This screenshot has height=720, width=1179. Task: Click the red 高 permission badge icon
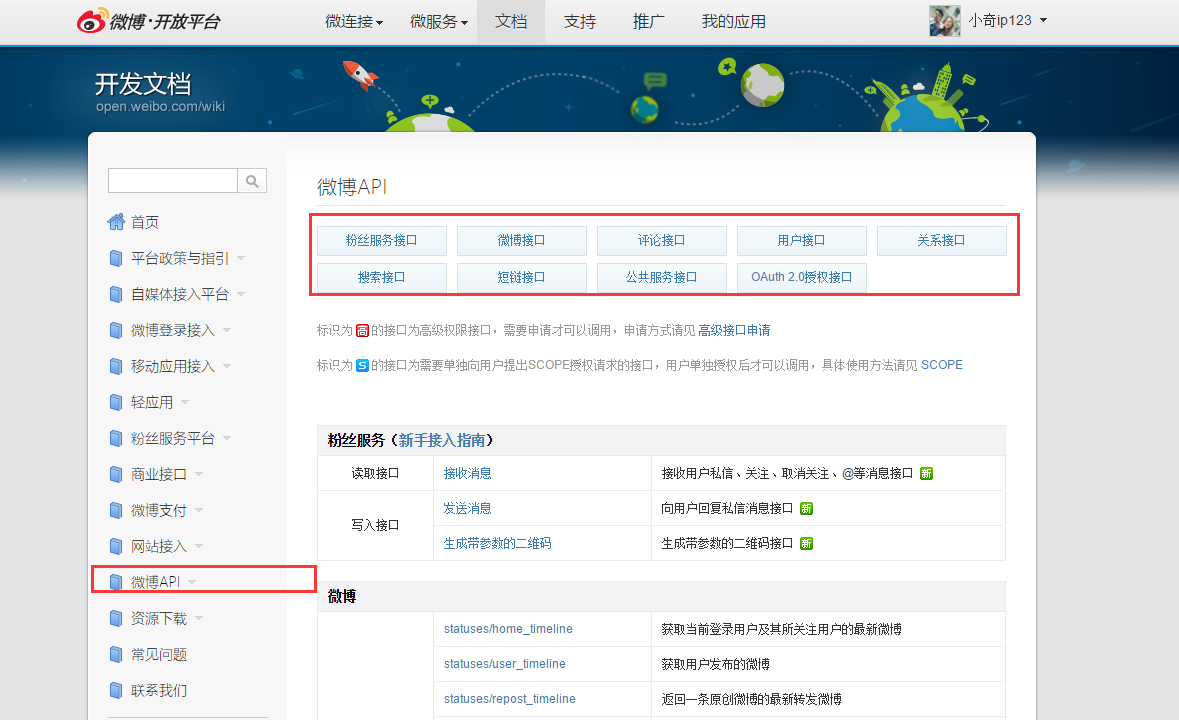click(x=362, y=331)
